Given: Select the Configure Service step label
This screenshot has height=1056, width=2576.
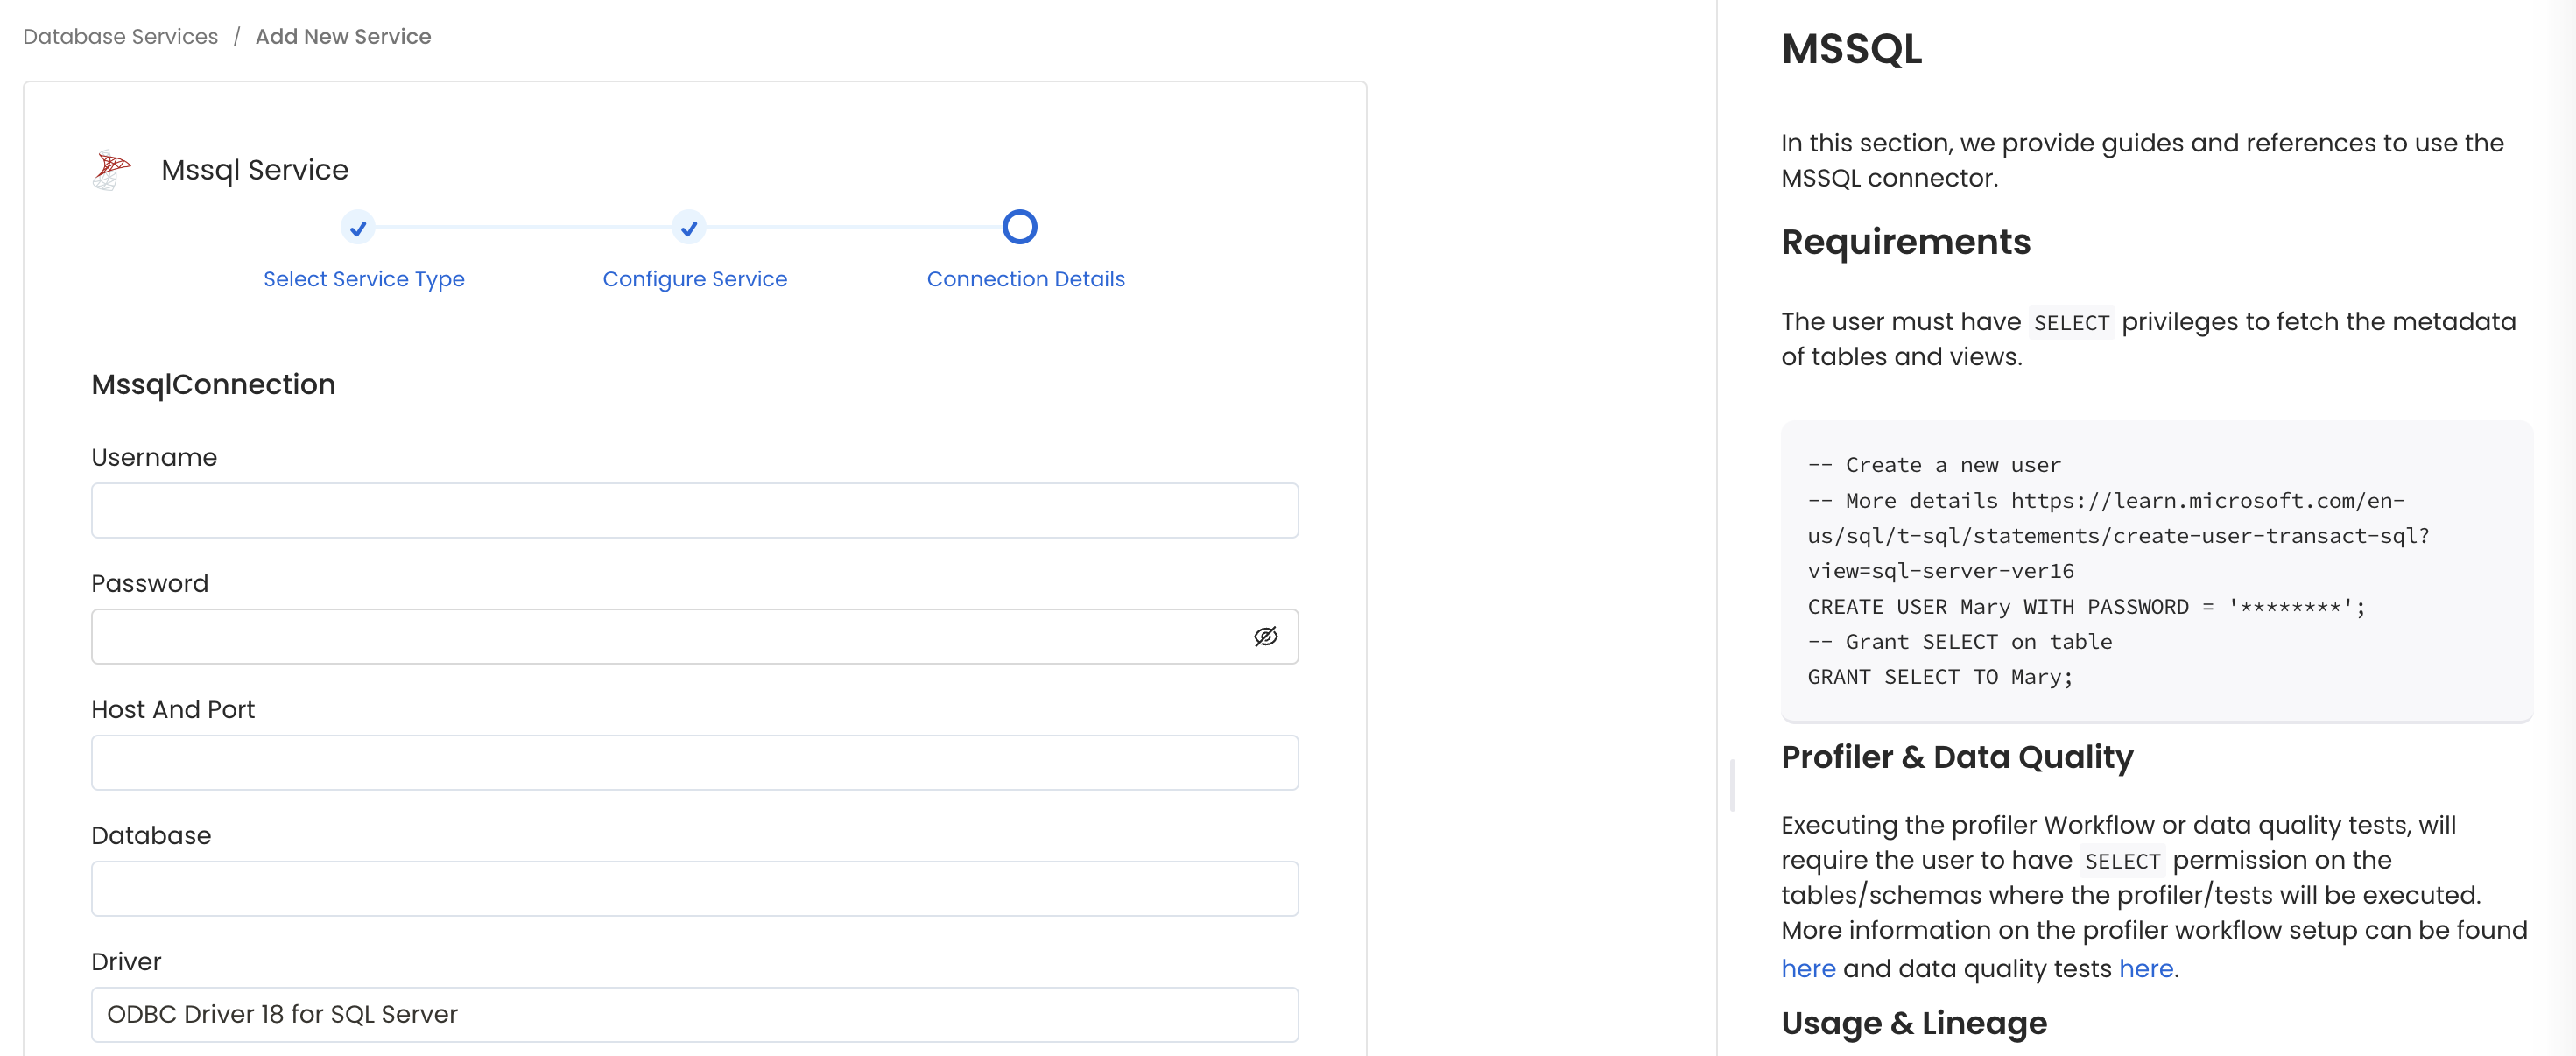Looking at the screenshot, I should pyautogui.click(x=694, y=279).
